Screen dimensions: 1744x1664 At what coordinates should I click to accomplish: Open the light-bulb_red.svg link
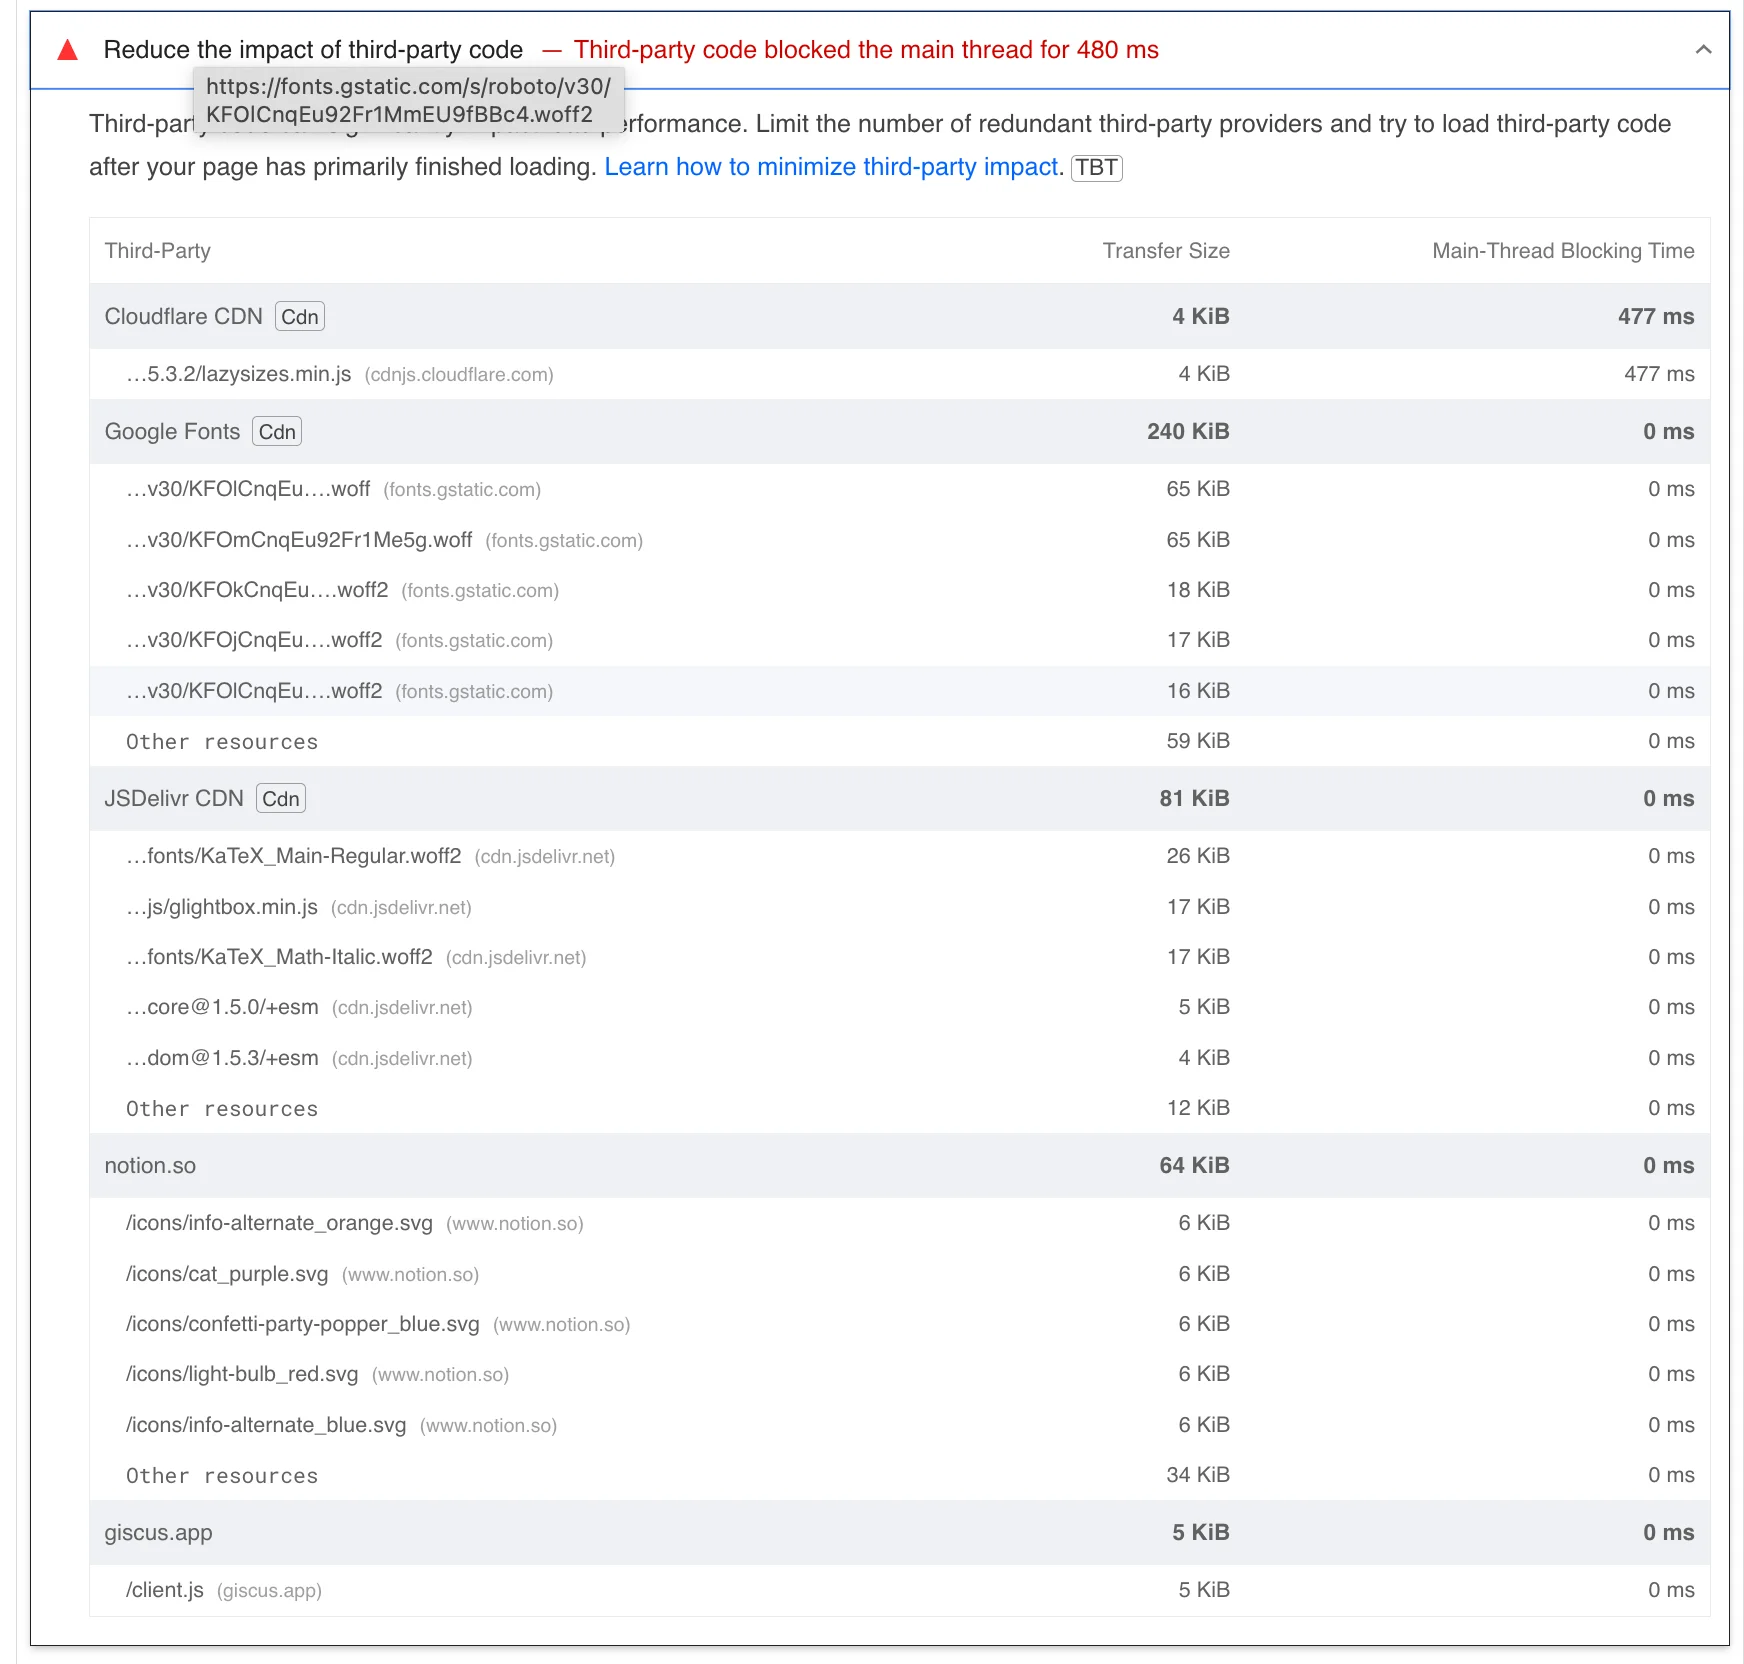(x=242, y=1374)
